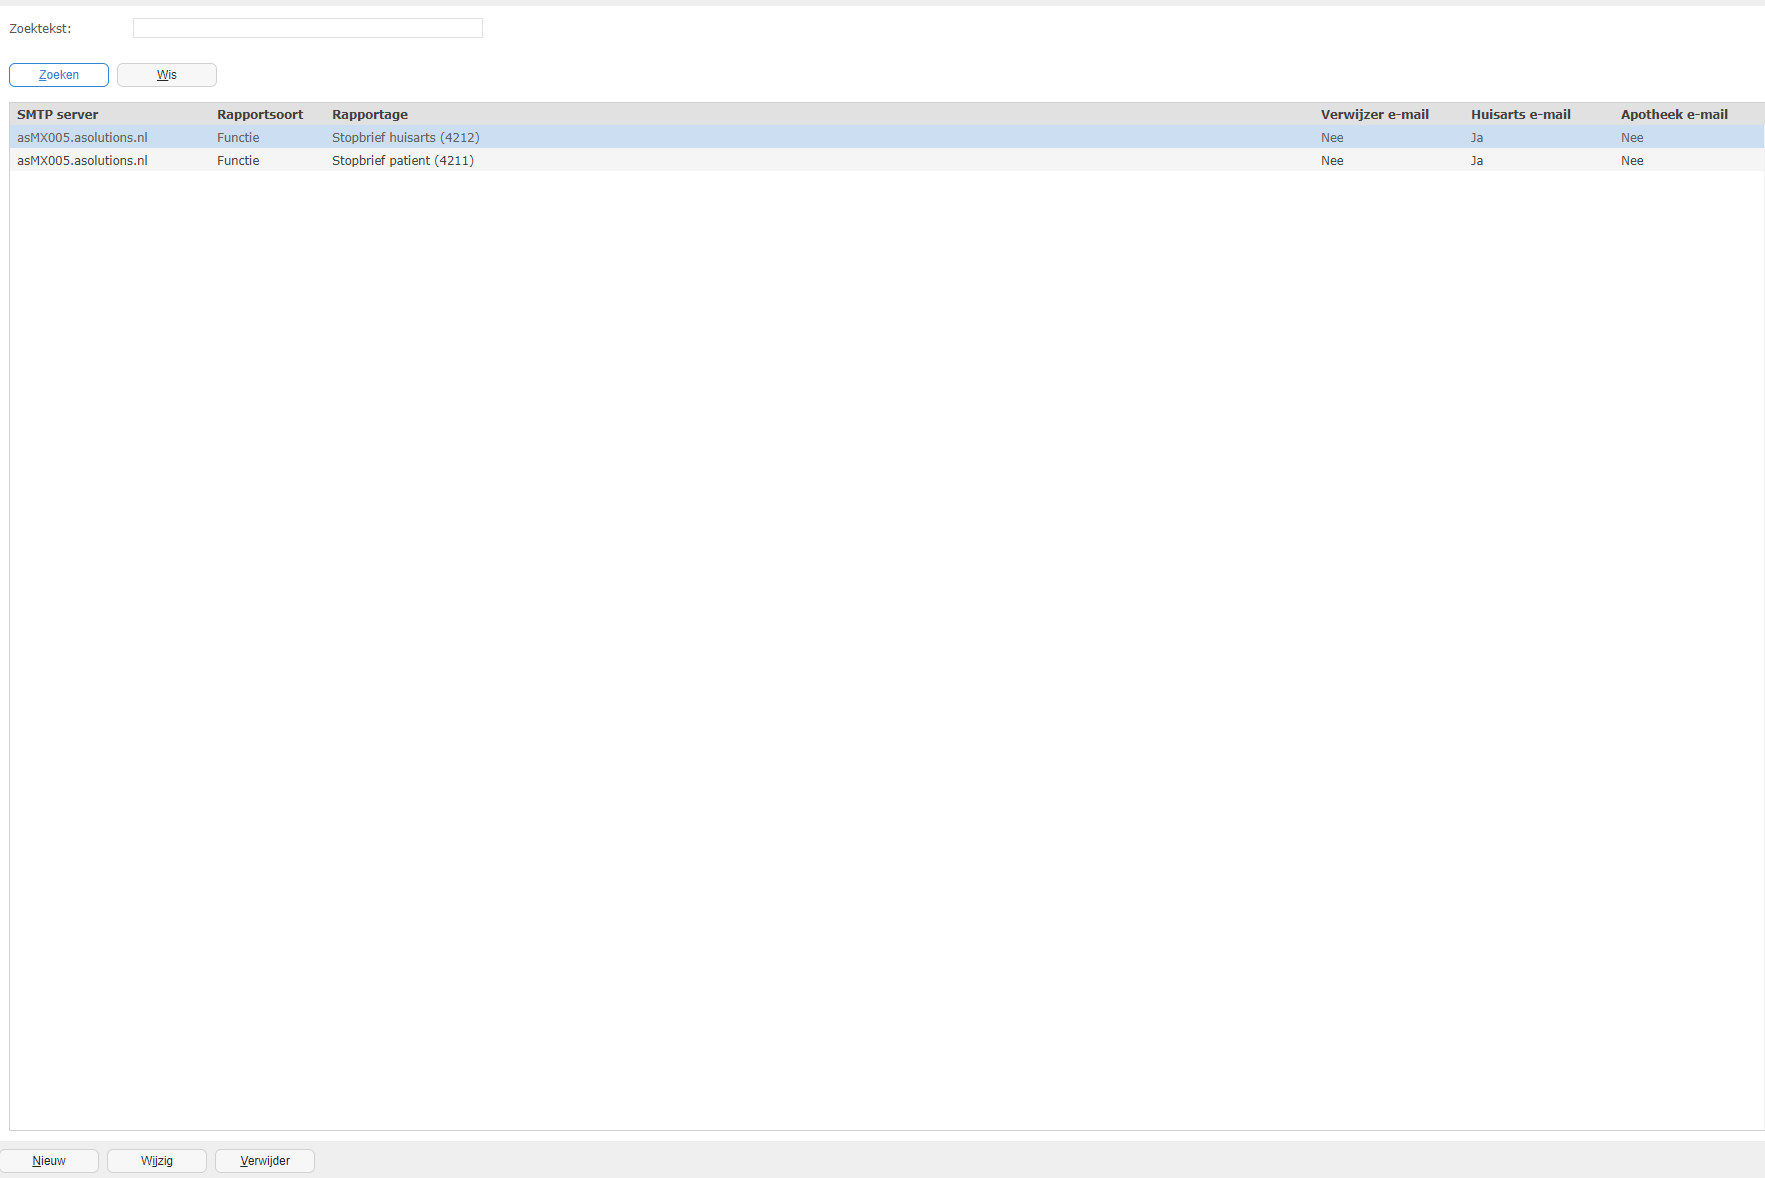Sort by the Rapportsoort column header
Image resolution: width=1765 pixels, height=1178 pixels.
click(x=260, y=115)
